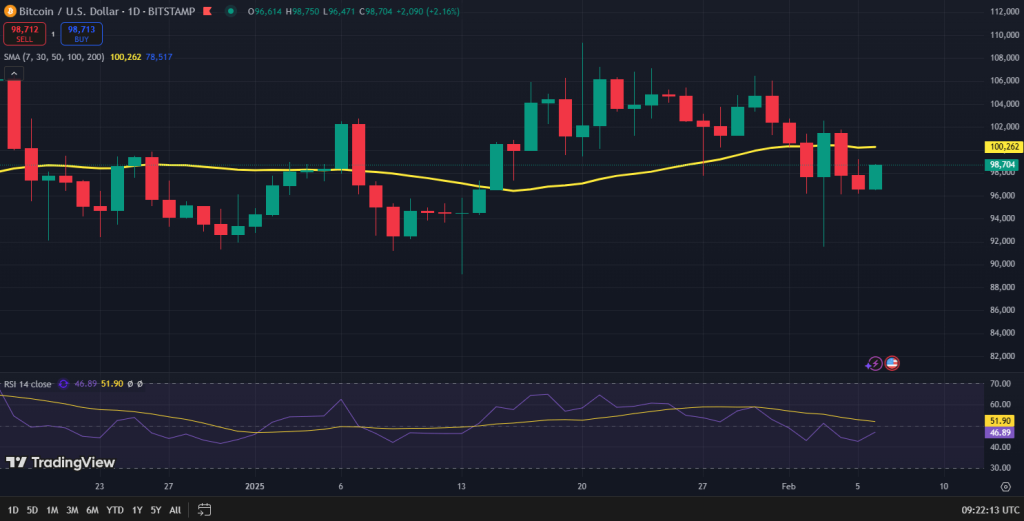Select the 6M time range
Viewport: 1024px width, 521px height.
[x=92, y=510]
